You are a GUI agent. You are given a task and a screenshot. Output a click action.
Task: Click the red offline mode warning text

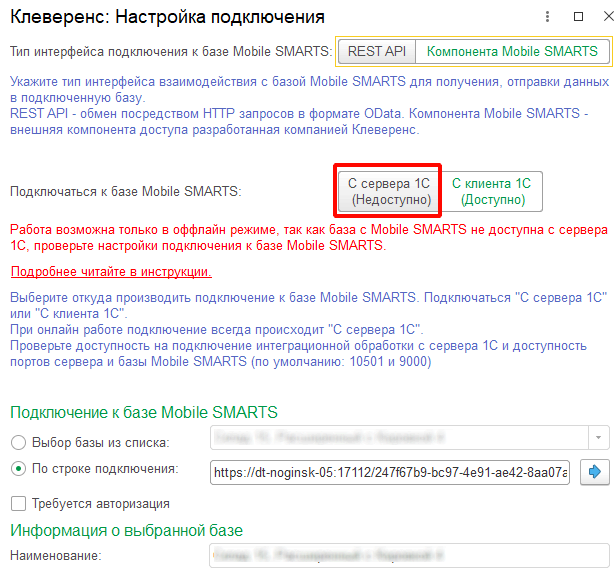click(309, 237)
